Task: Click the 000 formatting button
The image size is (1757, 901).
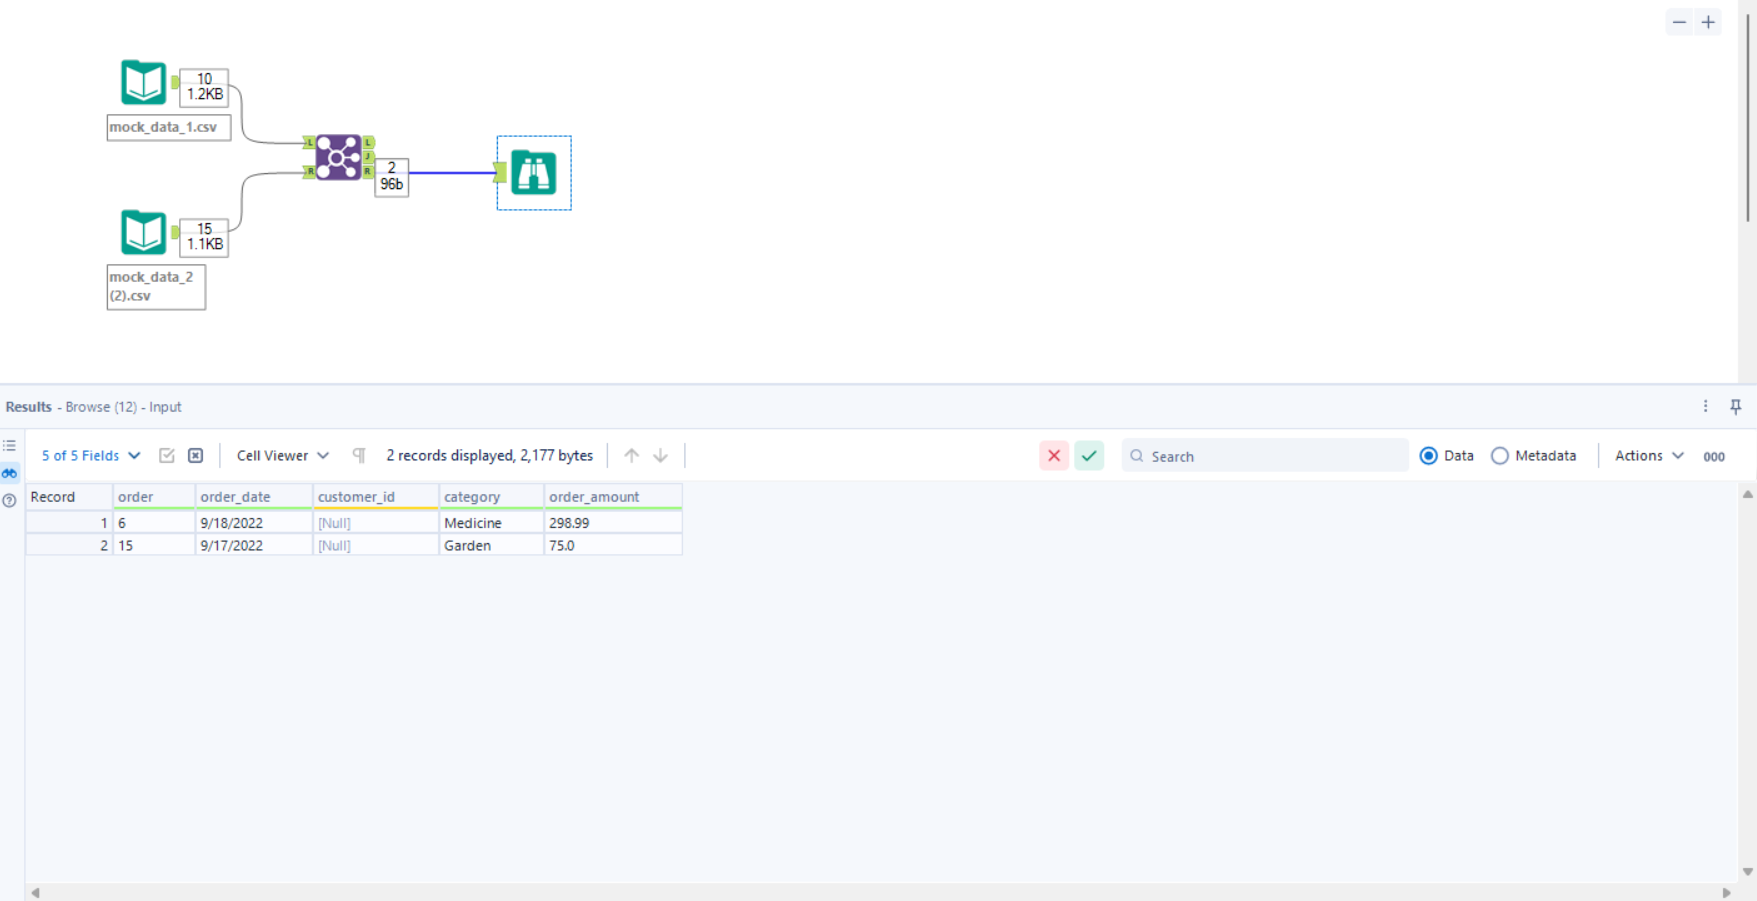Action: click(1714, 457)
